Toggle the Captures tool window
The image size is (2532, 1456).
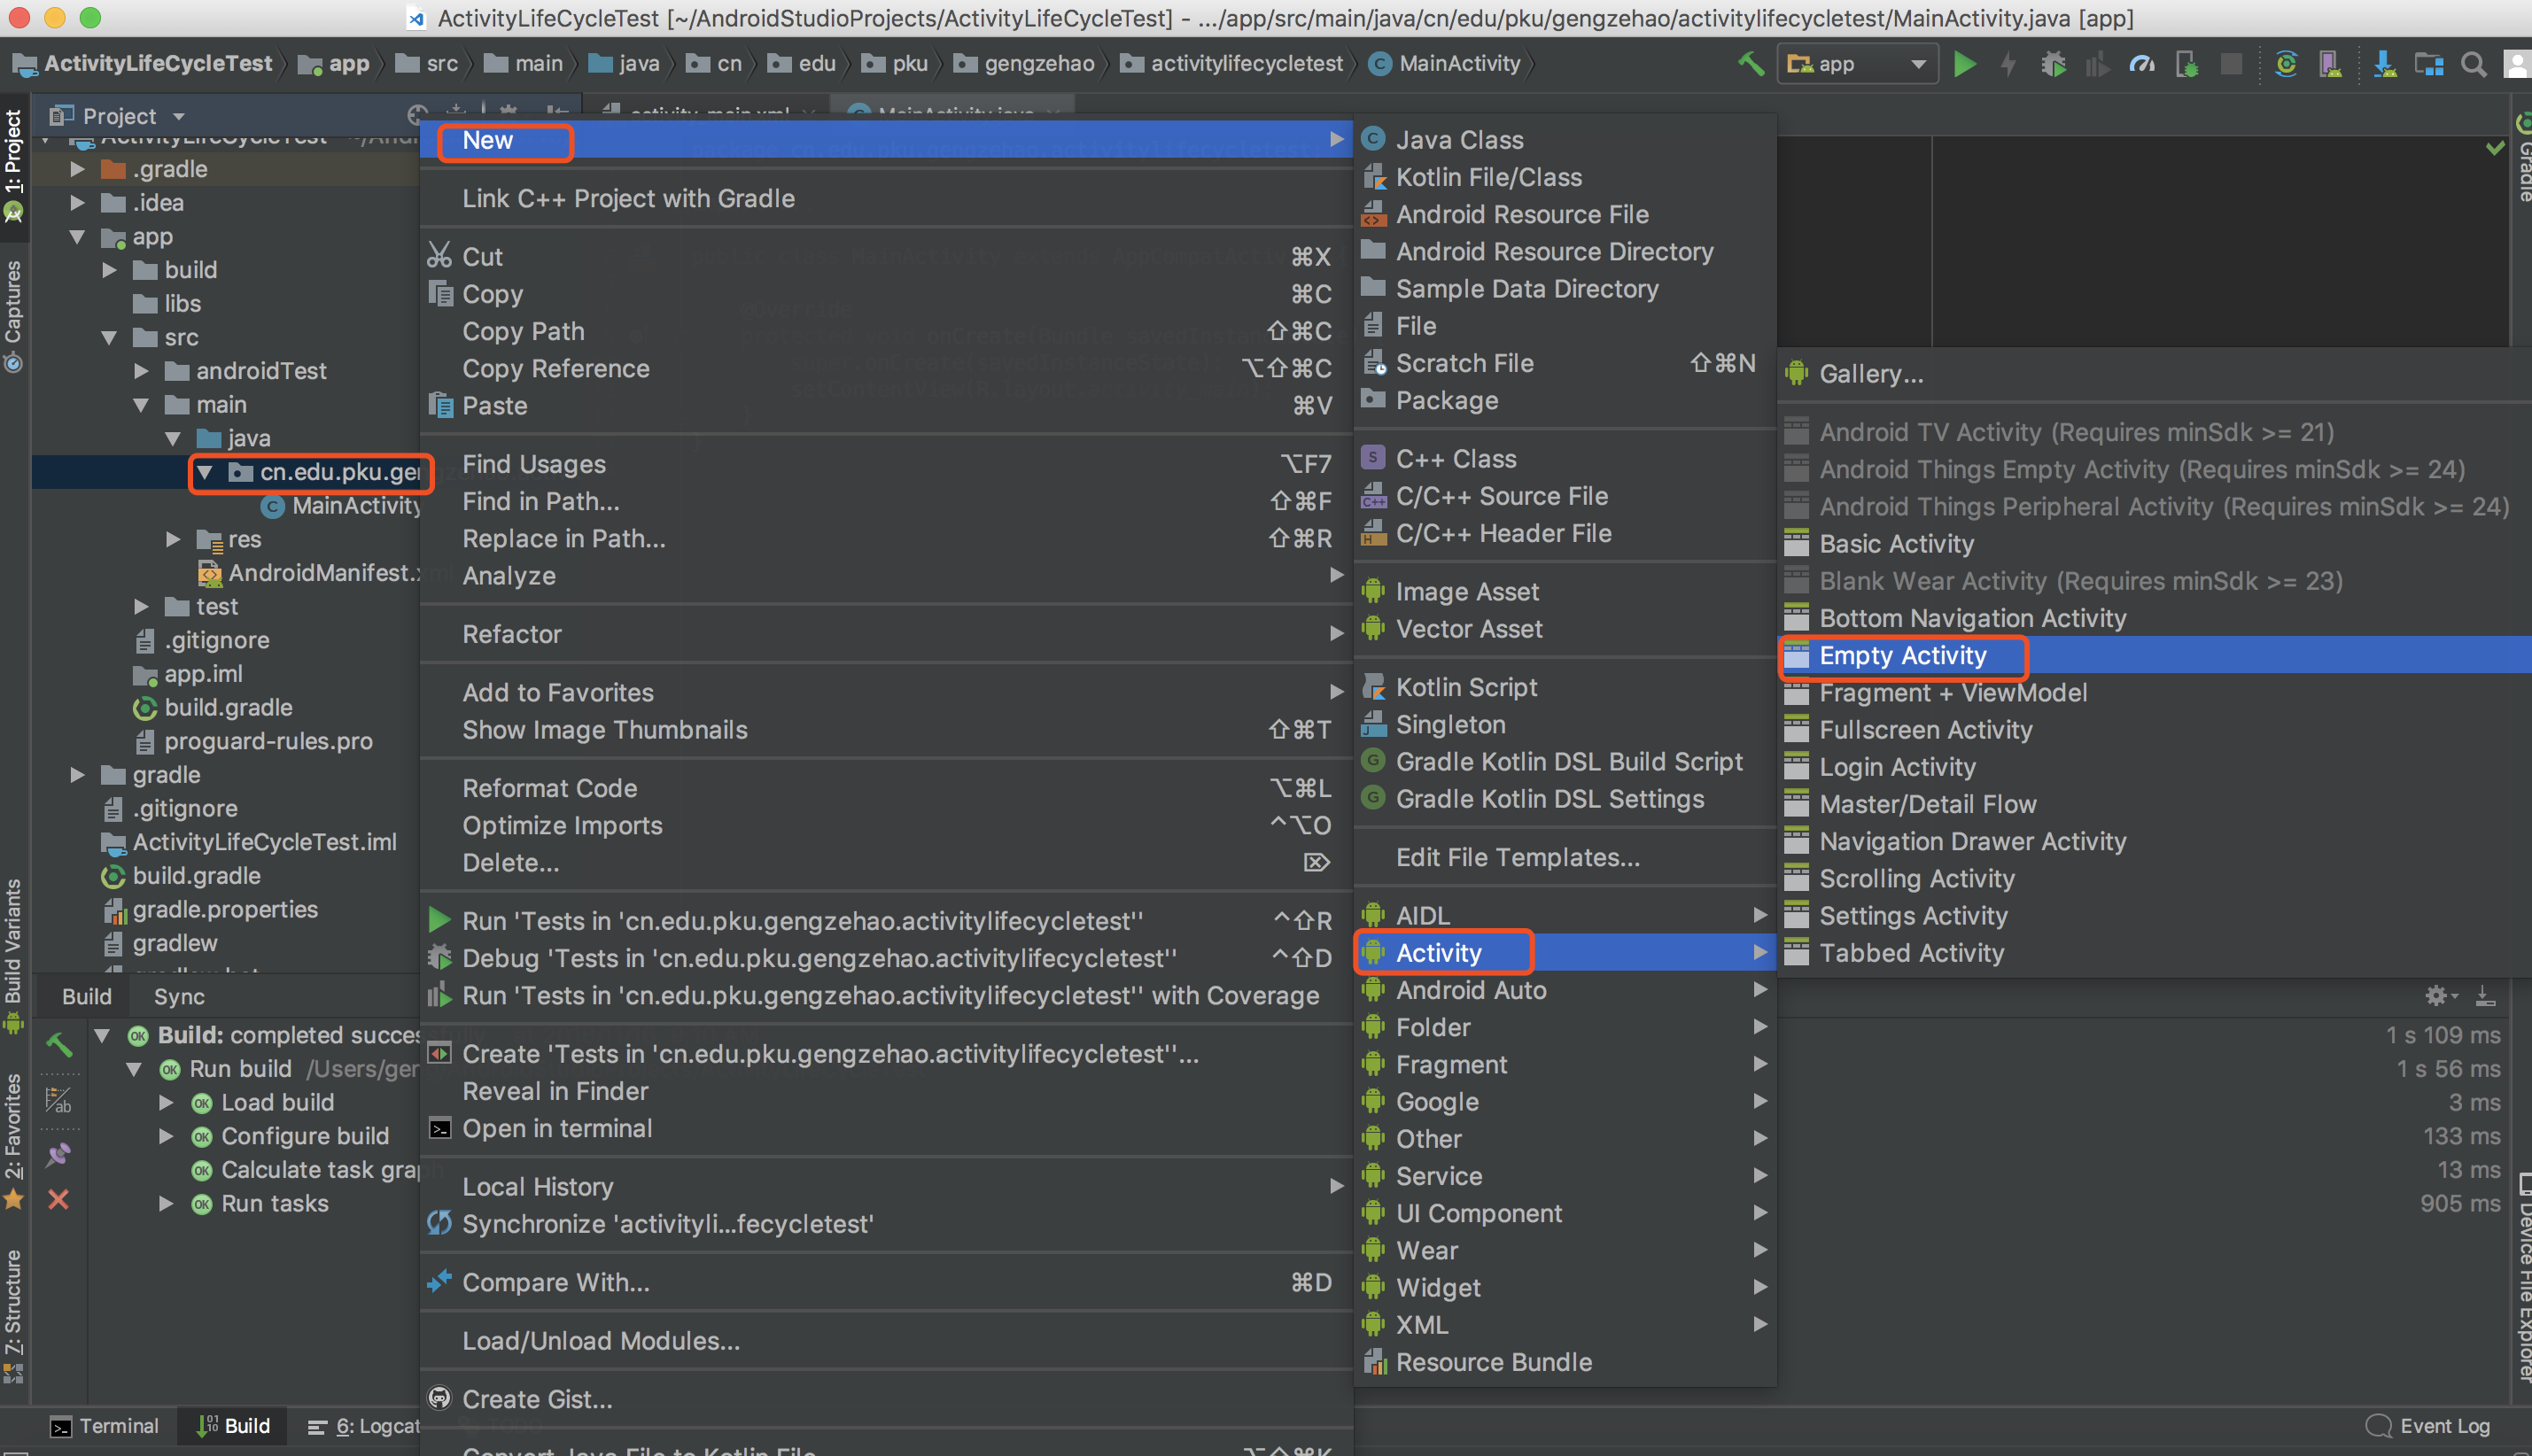point(13,316)
